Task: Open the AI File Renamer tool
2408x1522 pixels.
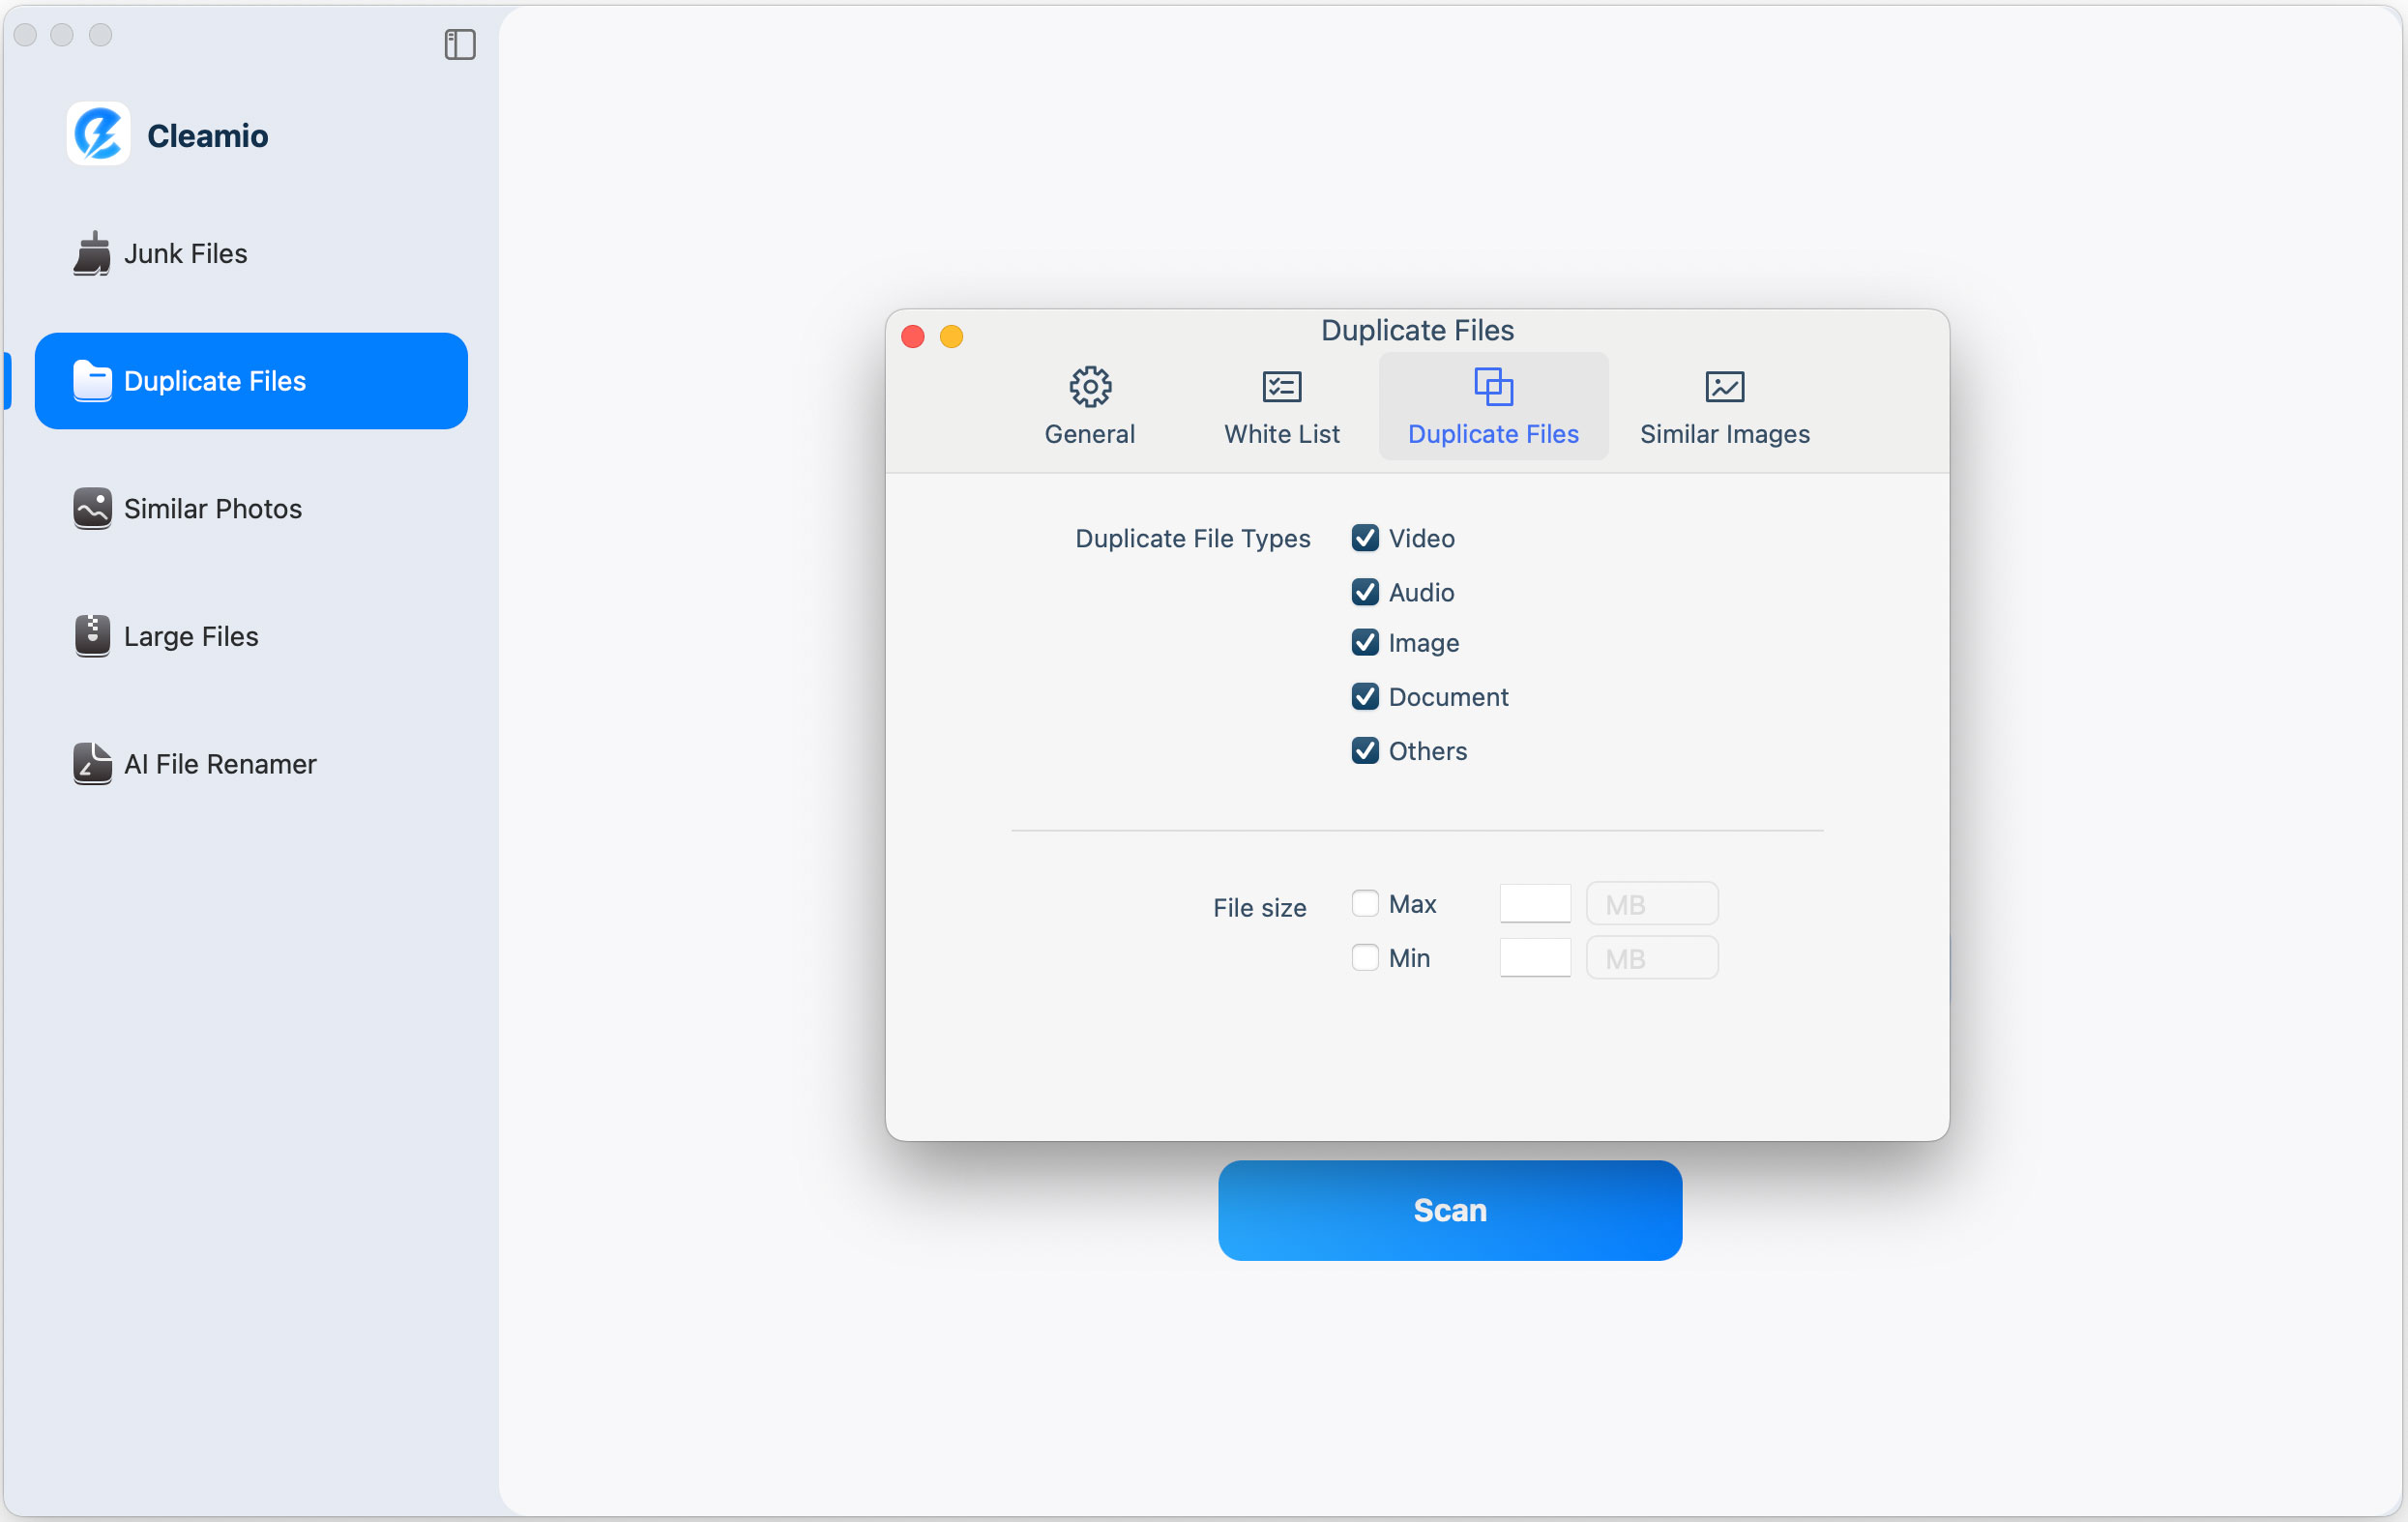Action: [220, 764]
